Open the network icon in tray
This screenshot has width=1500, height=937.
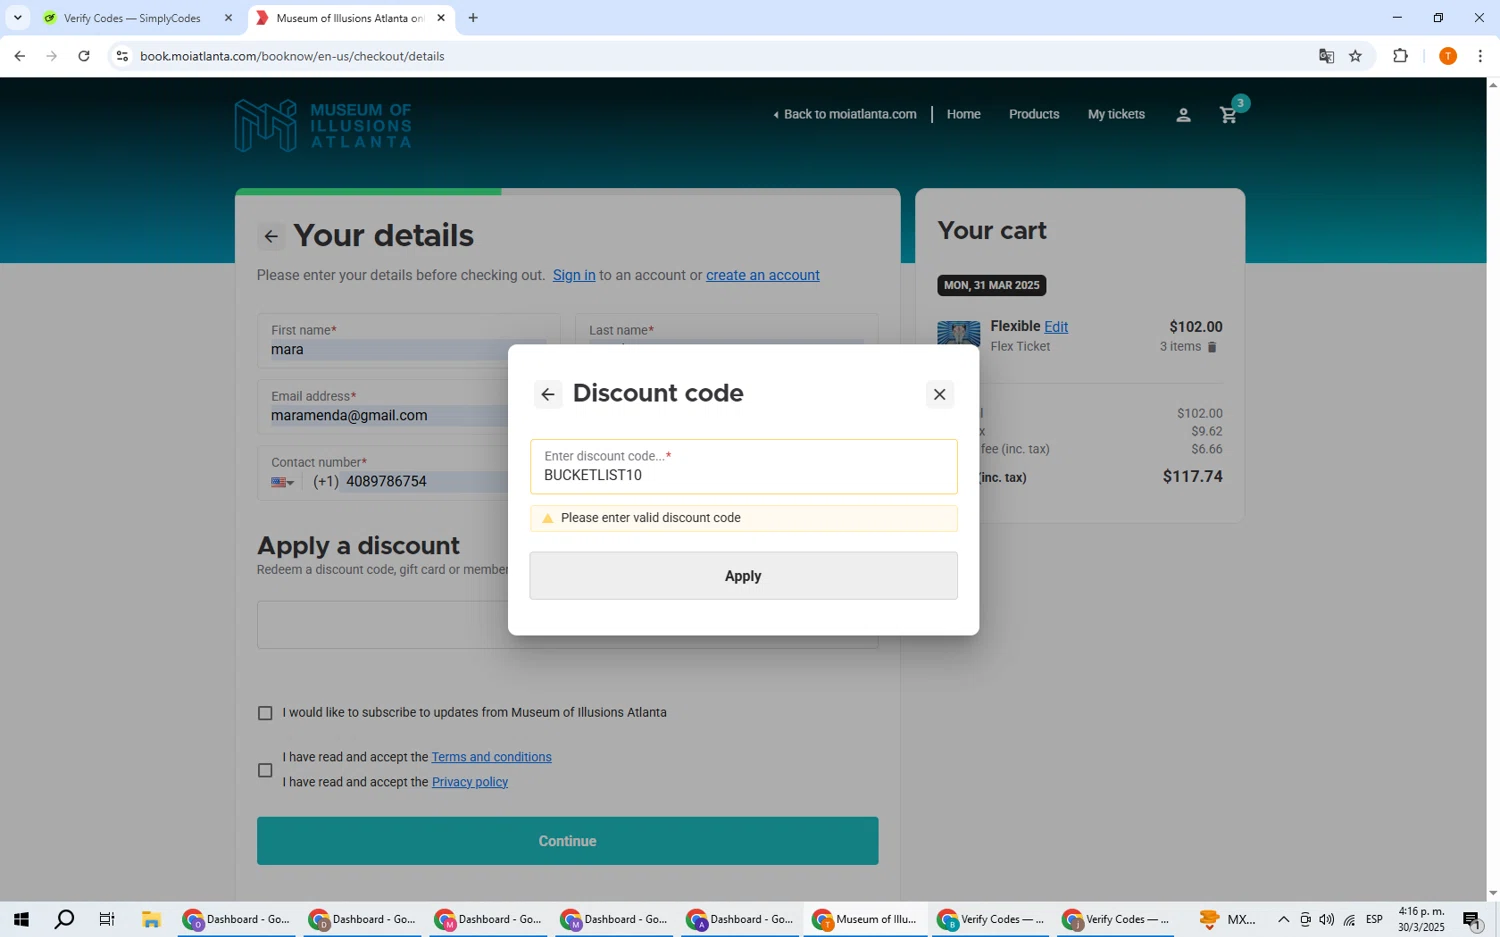1349,919
